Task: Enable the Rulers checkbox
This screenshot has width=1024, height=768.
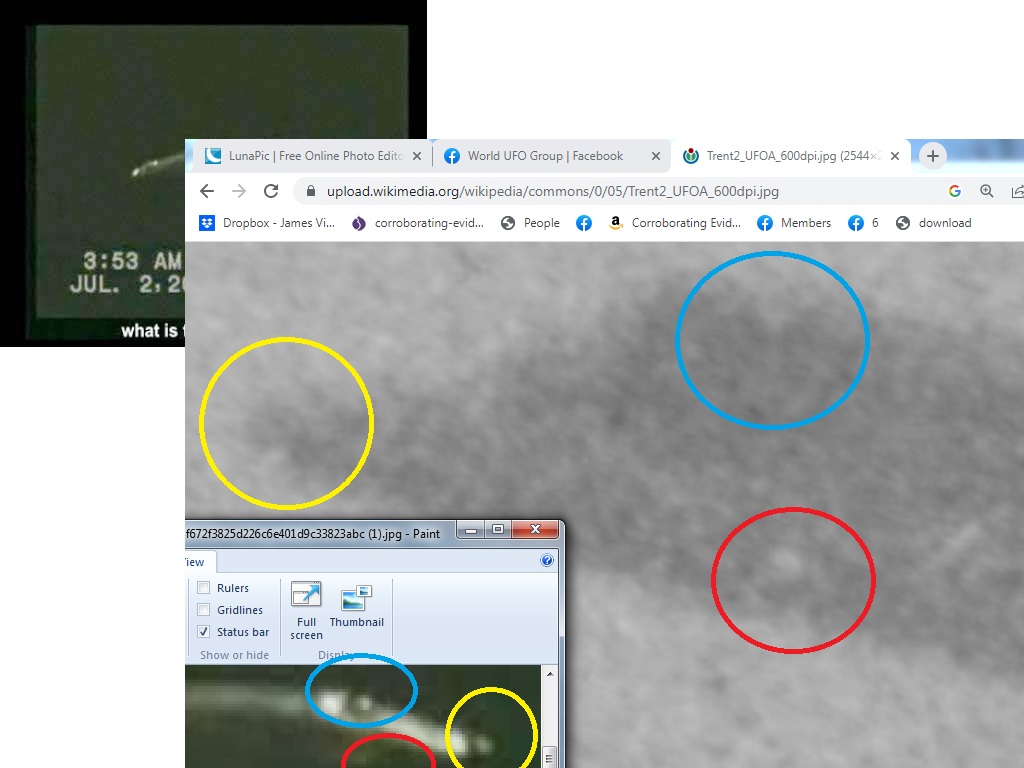Action: click(x=204, y=588)
